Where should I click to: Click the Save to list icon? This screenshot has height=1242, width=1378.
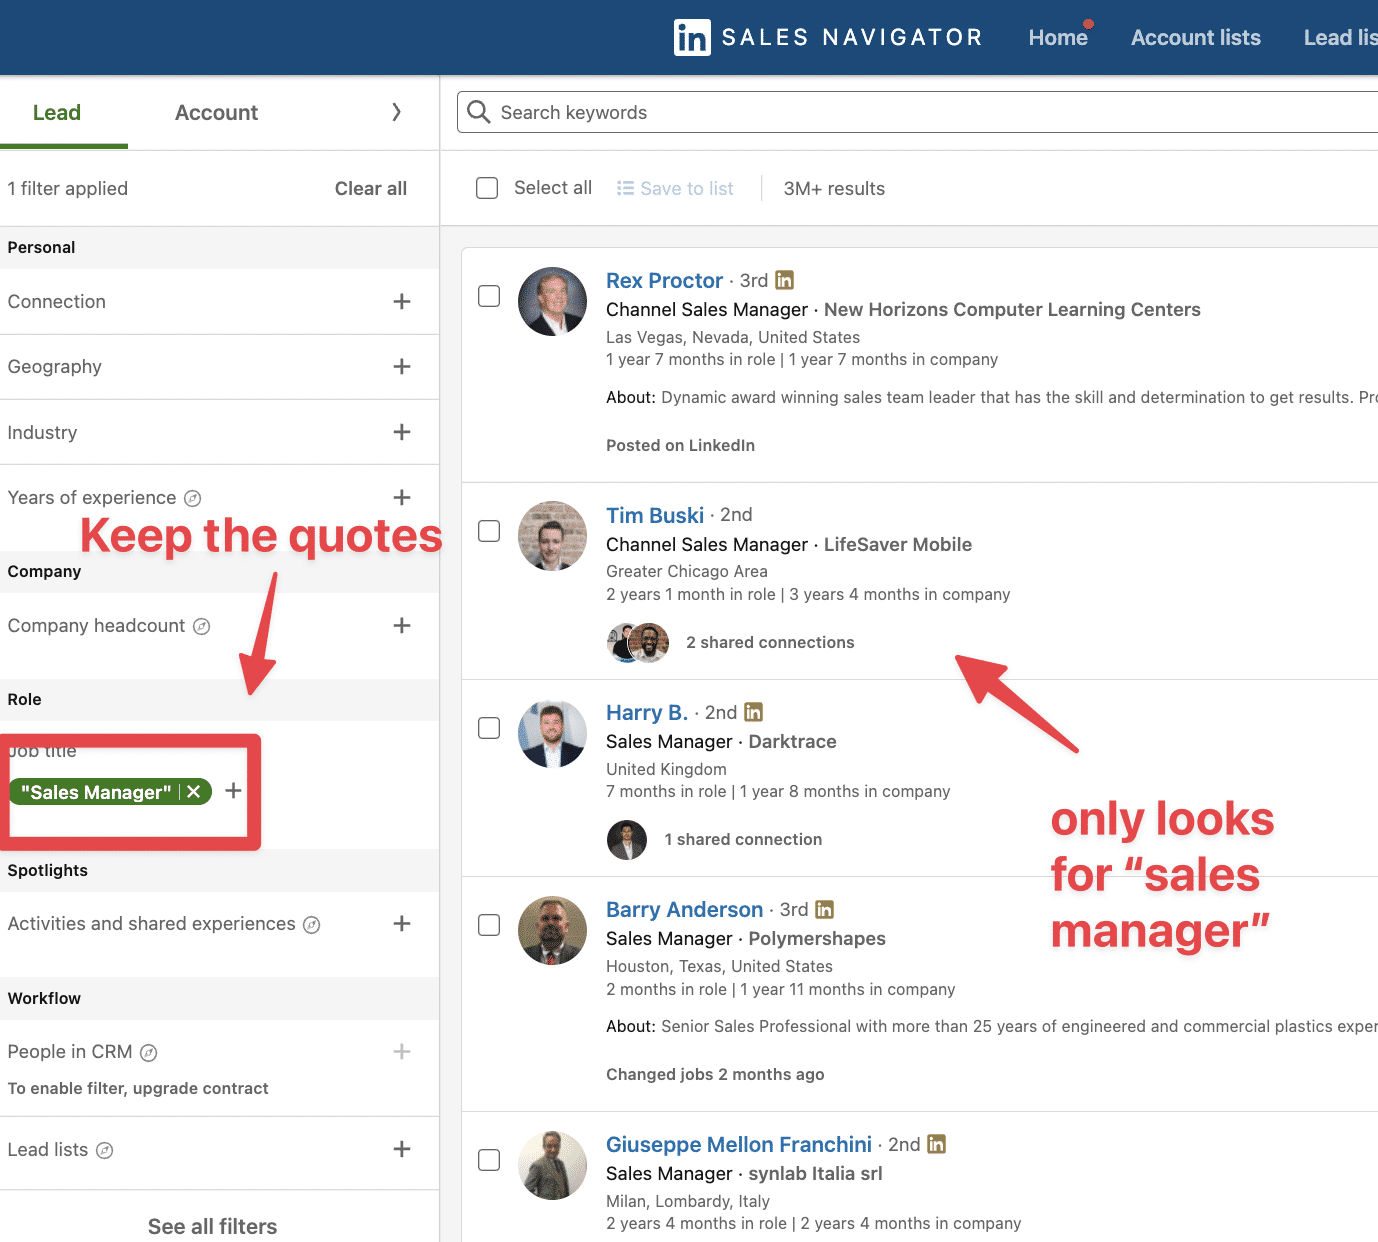click(x=626, y=188)
